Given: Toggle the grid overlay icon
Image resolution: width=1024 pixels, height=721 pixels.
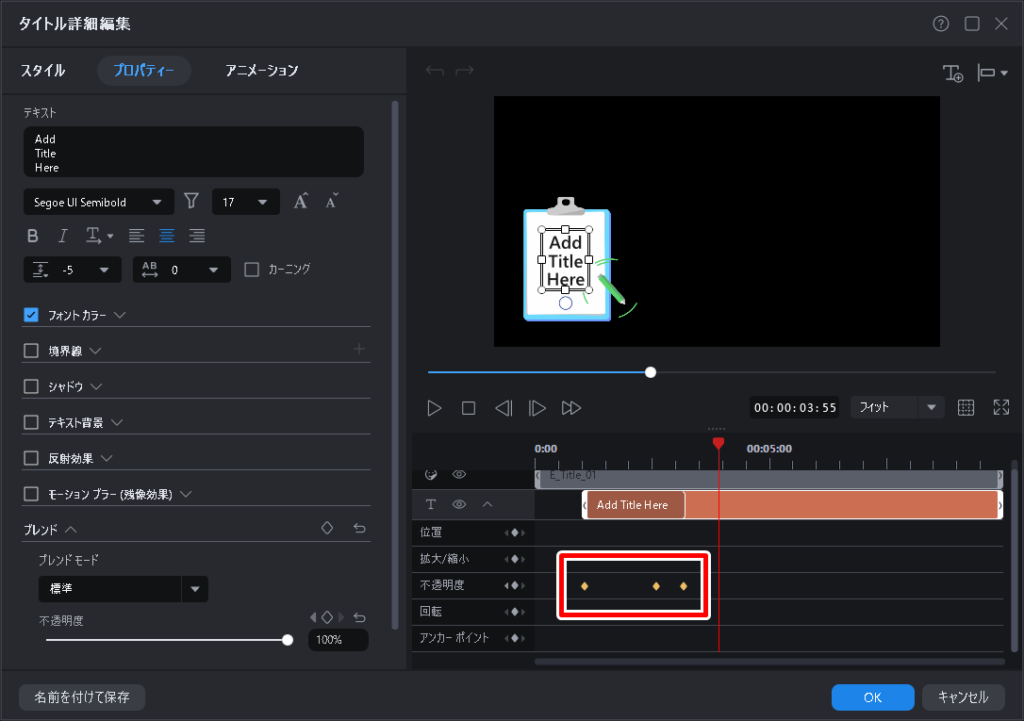Looking at the screenshot, I should [966, 408].
